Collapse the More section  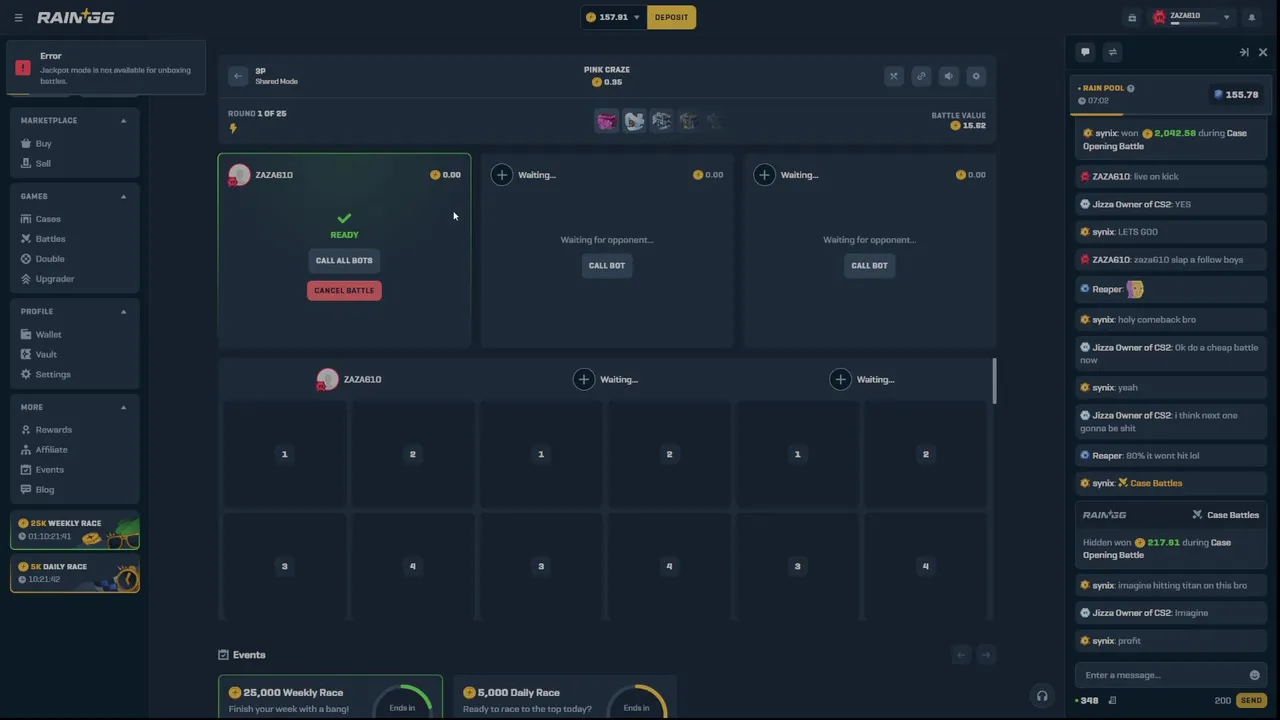coord(124,407)
